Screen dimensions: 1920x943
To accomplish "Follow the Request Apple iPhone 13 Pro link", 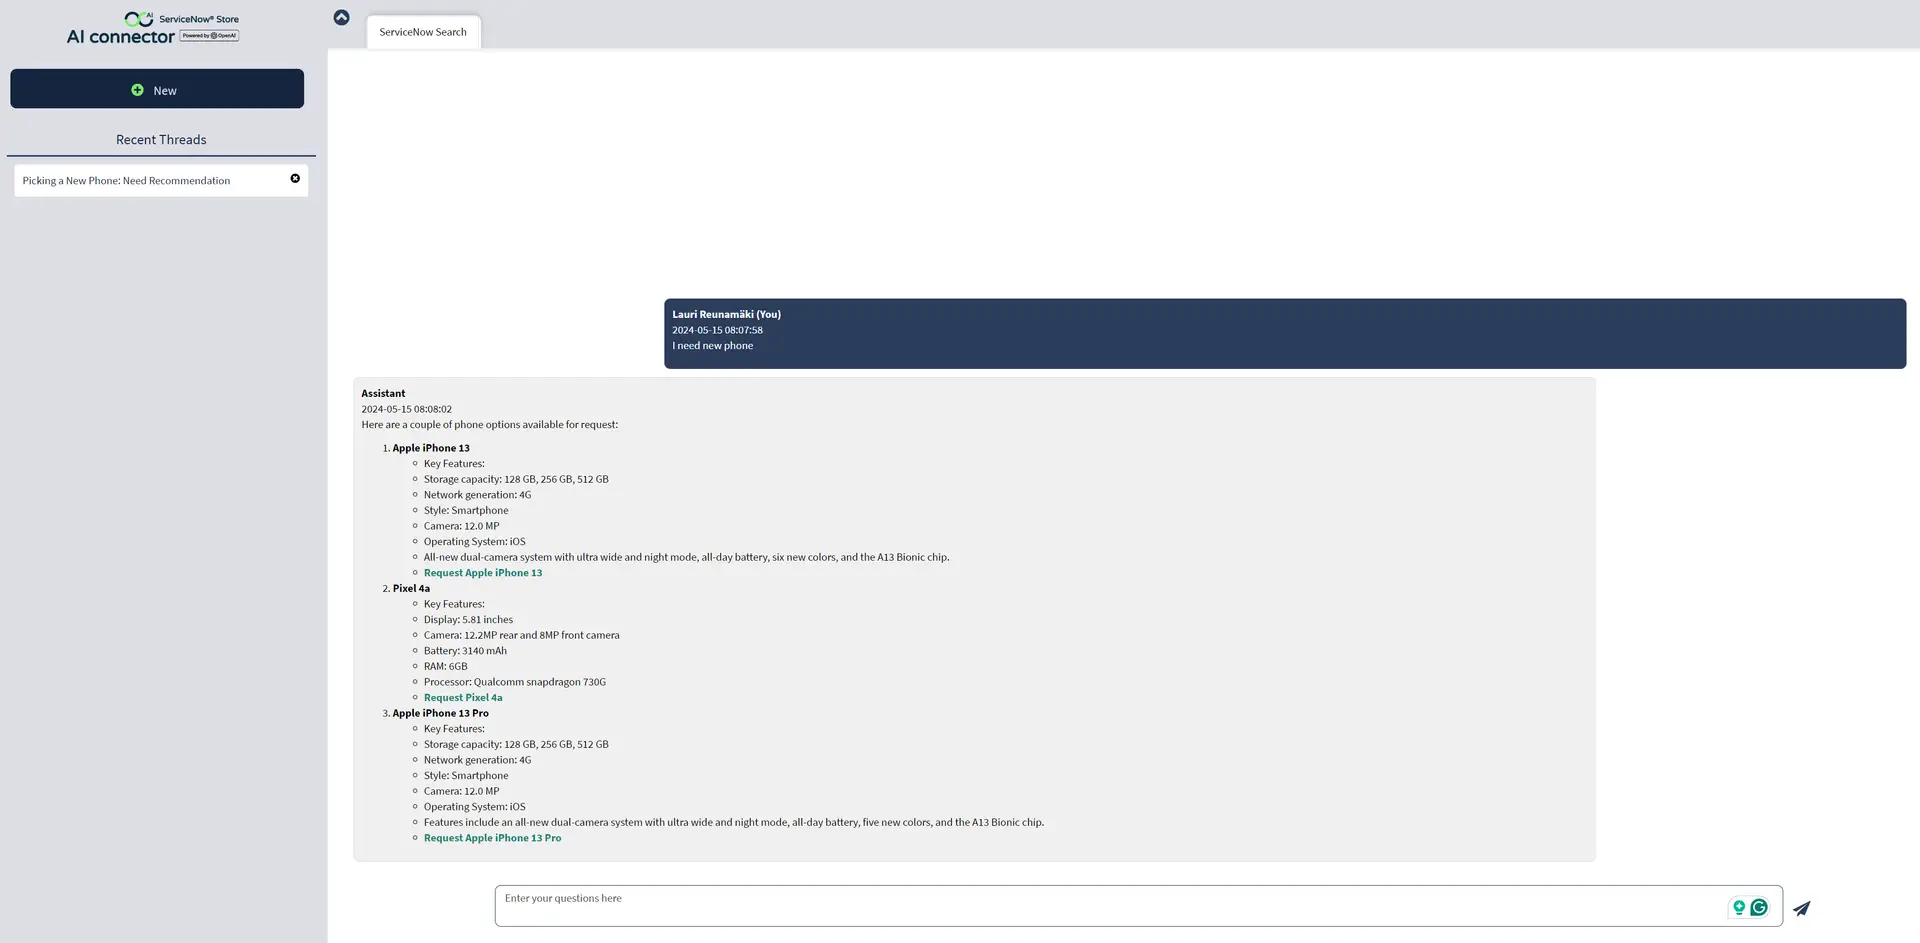I will (x=492, y=838).
